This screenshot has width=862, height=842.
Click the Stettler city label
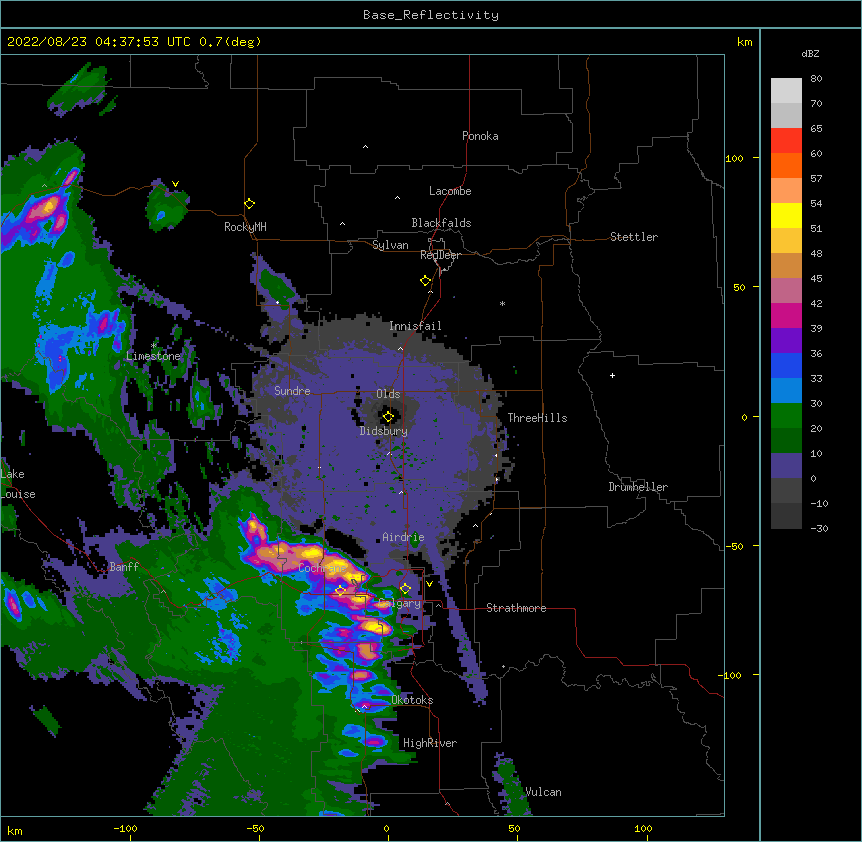634,237
